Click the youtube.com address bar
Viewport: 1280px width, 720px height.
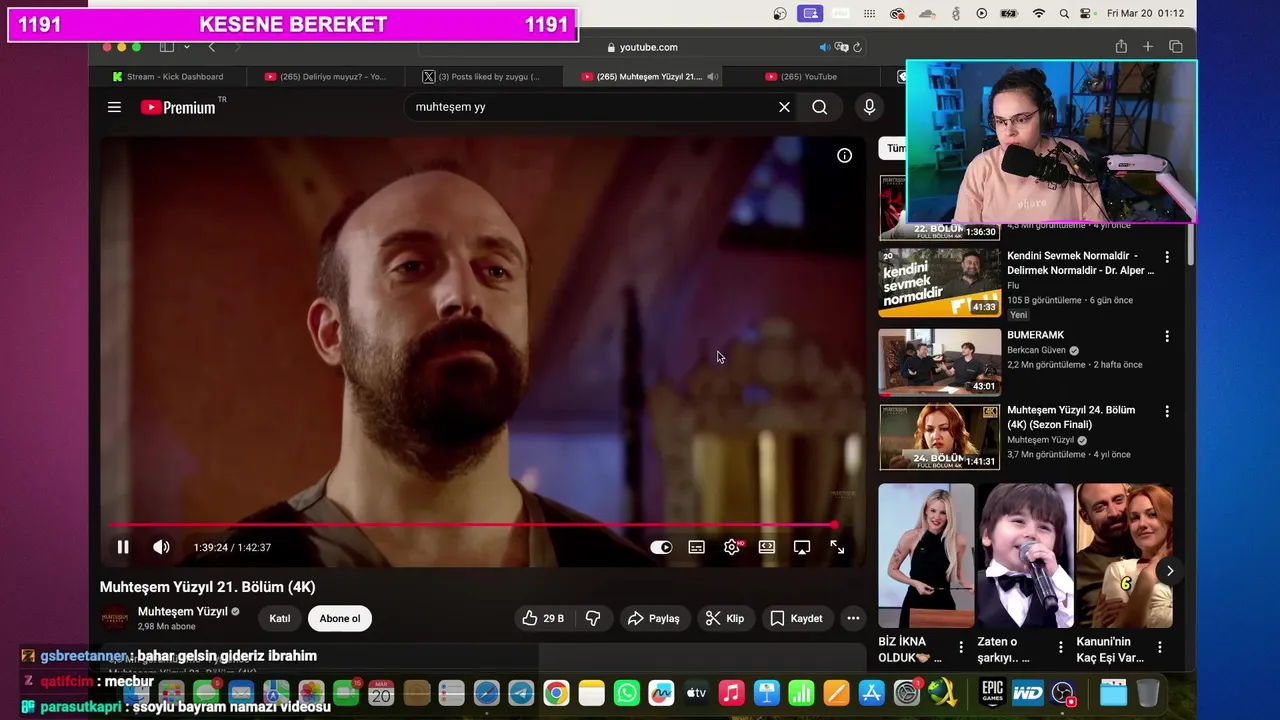(x=642, y=47)
